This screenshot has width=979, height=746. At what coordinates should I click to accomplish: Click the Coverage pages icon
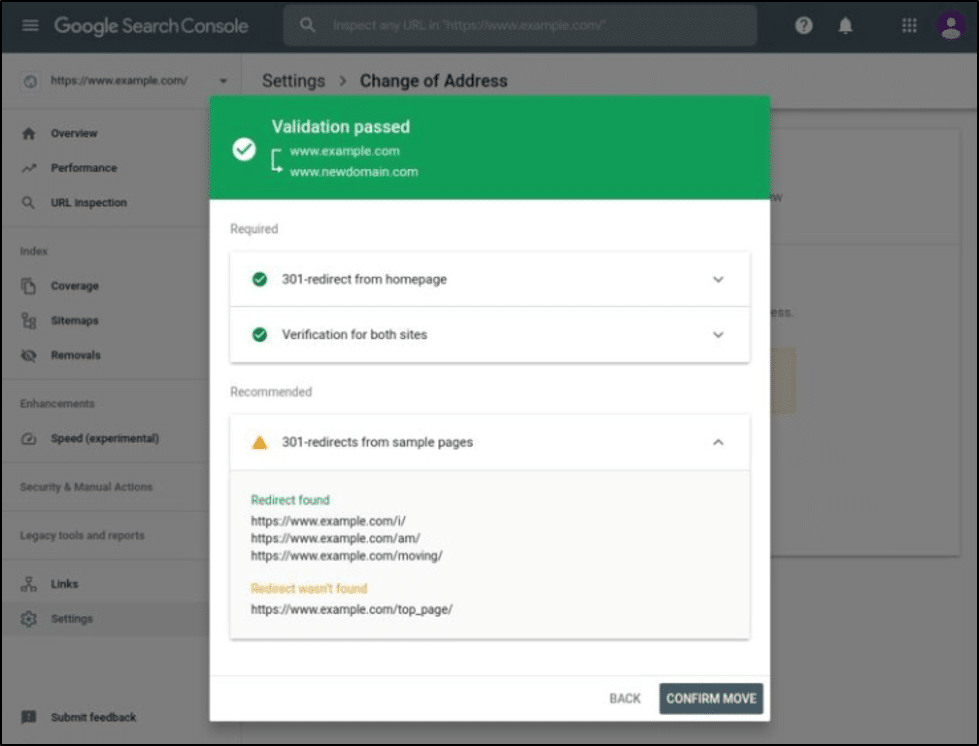[29, 286]
